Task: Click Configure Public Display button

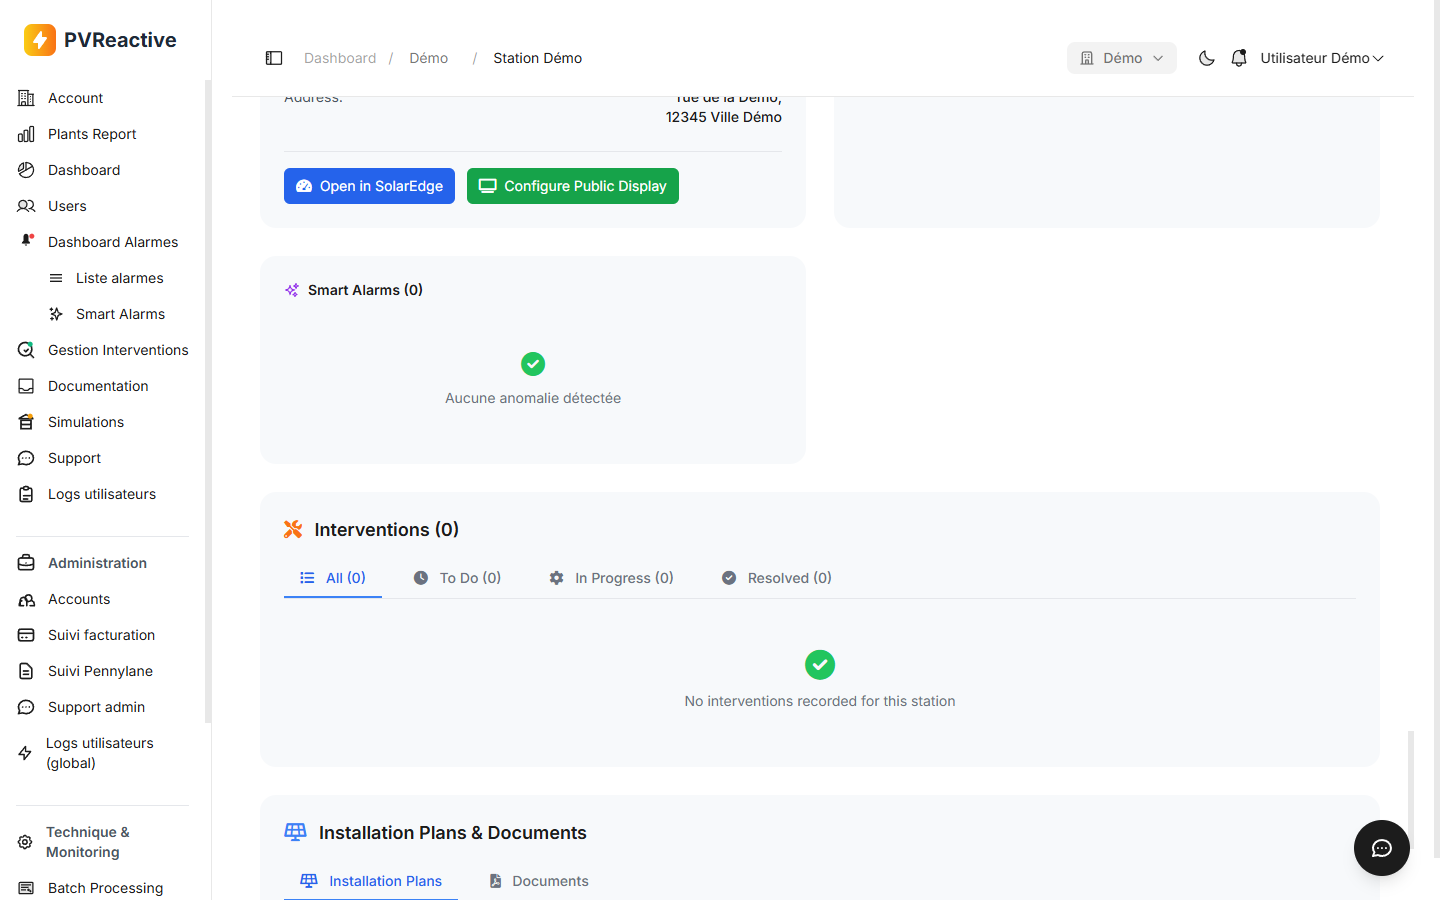Action: point(573,186)
